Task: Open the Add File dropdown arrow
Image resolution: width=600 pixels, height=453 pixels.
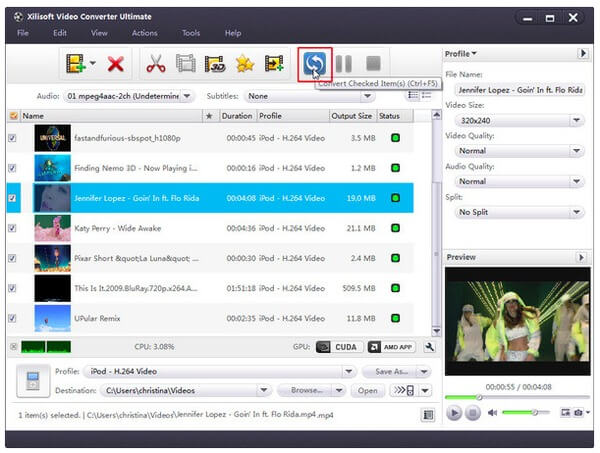Action: pos(93,63)
